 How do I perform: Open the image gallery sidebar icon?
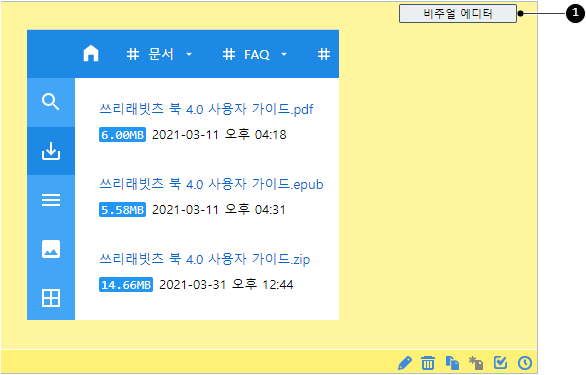coord(51,249)
